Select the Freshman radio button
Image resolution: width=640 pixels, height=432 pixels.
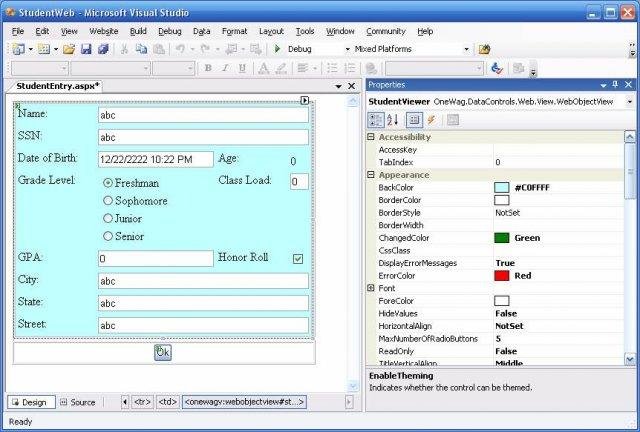108,183
